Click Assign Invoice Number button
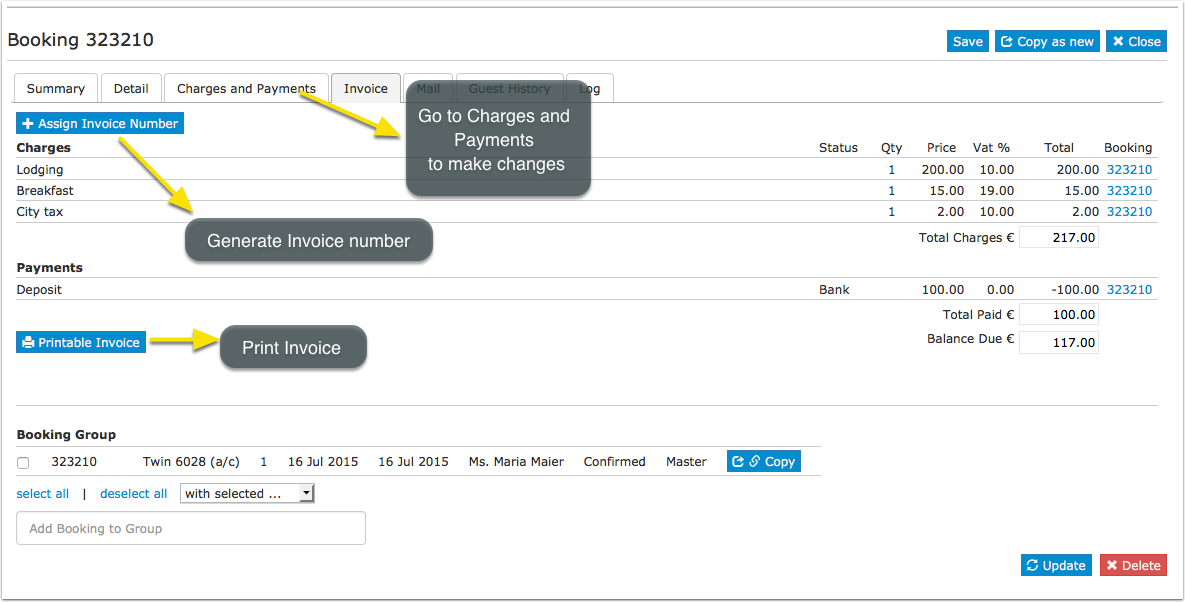 point(100,123)
